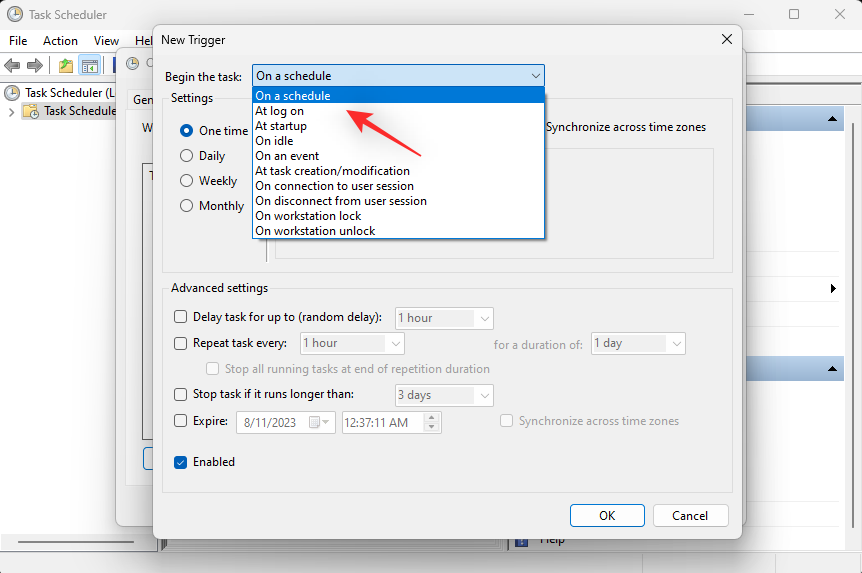Click the Task Scheduler Library folder icon
Screen dimensions: 862x573
(x=31, y=112)
